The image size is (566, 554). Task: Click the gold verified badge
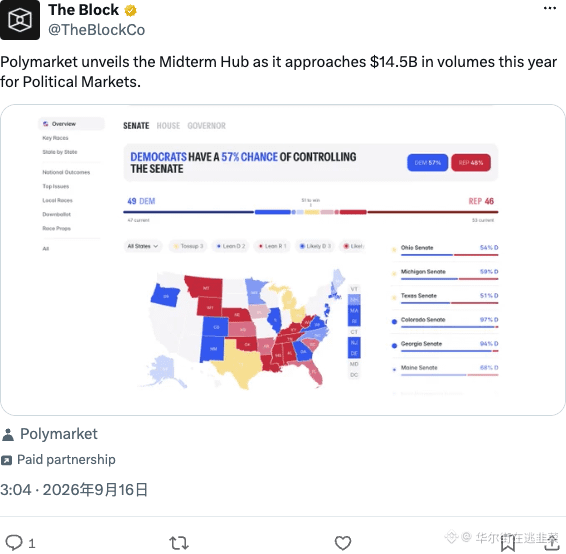[x=130, y=10]
